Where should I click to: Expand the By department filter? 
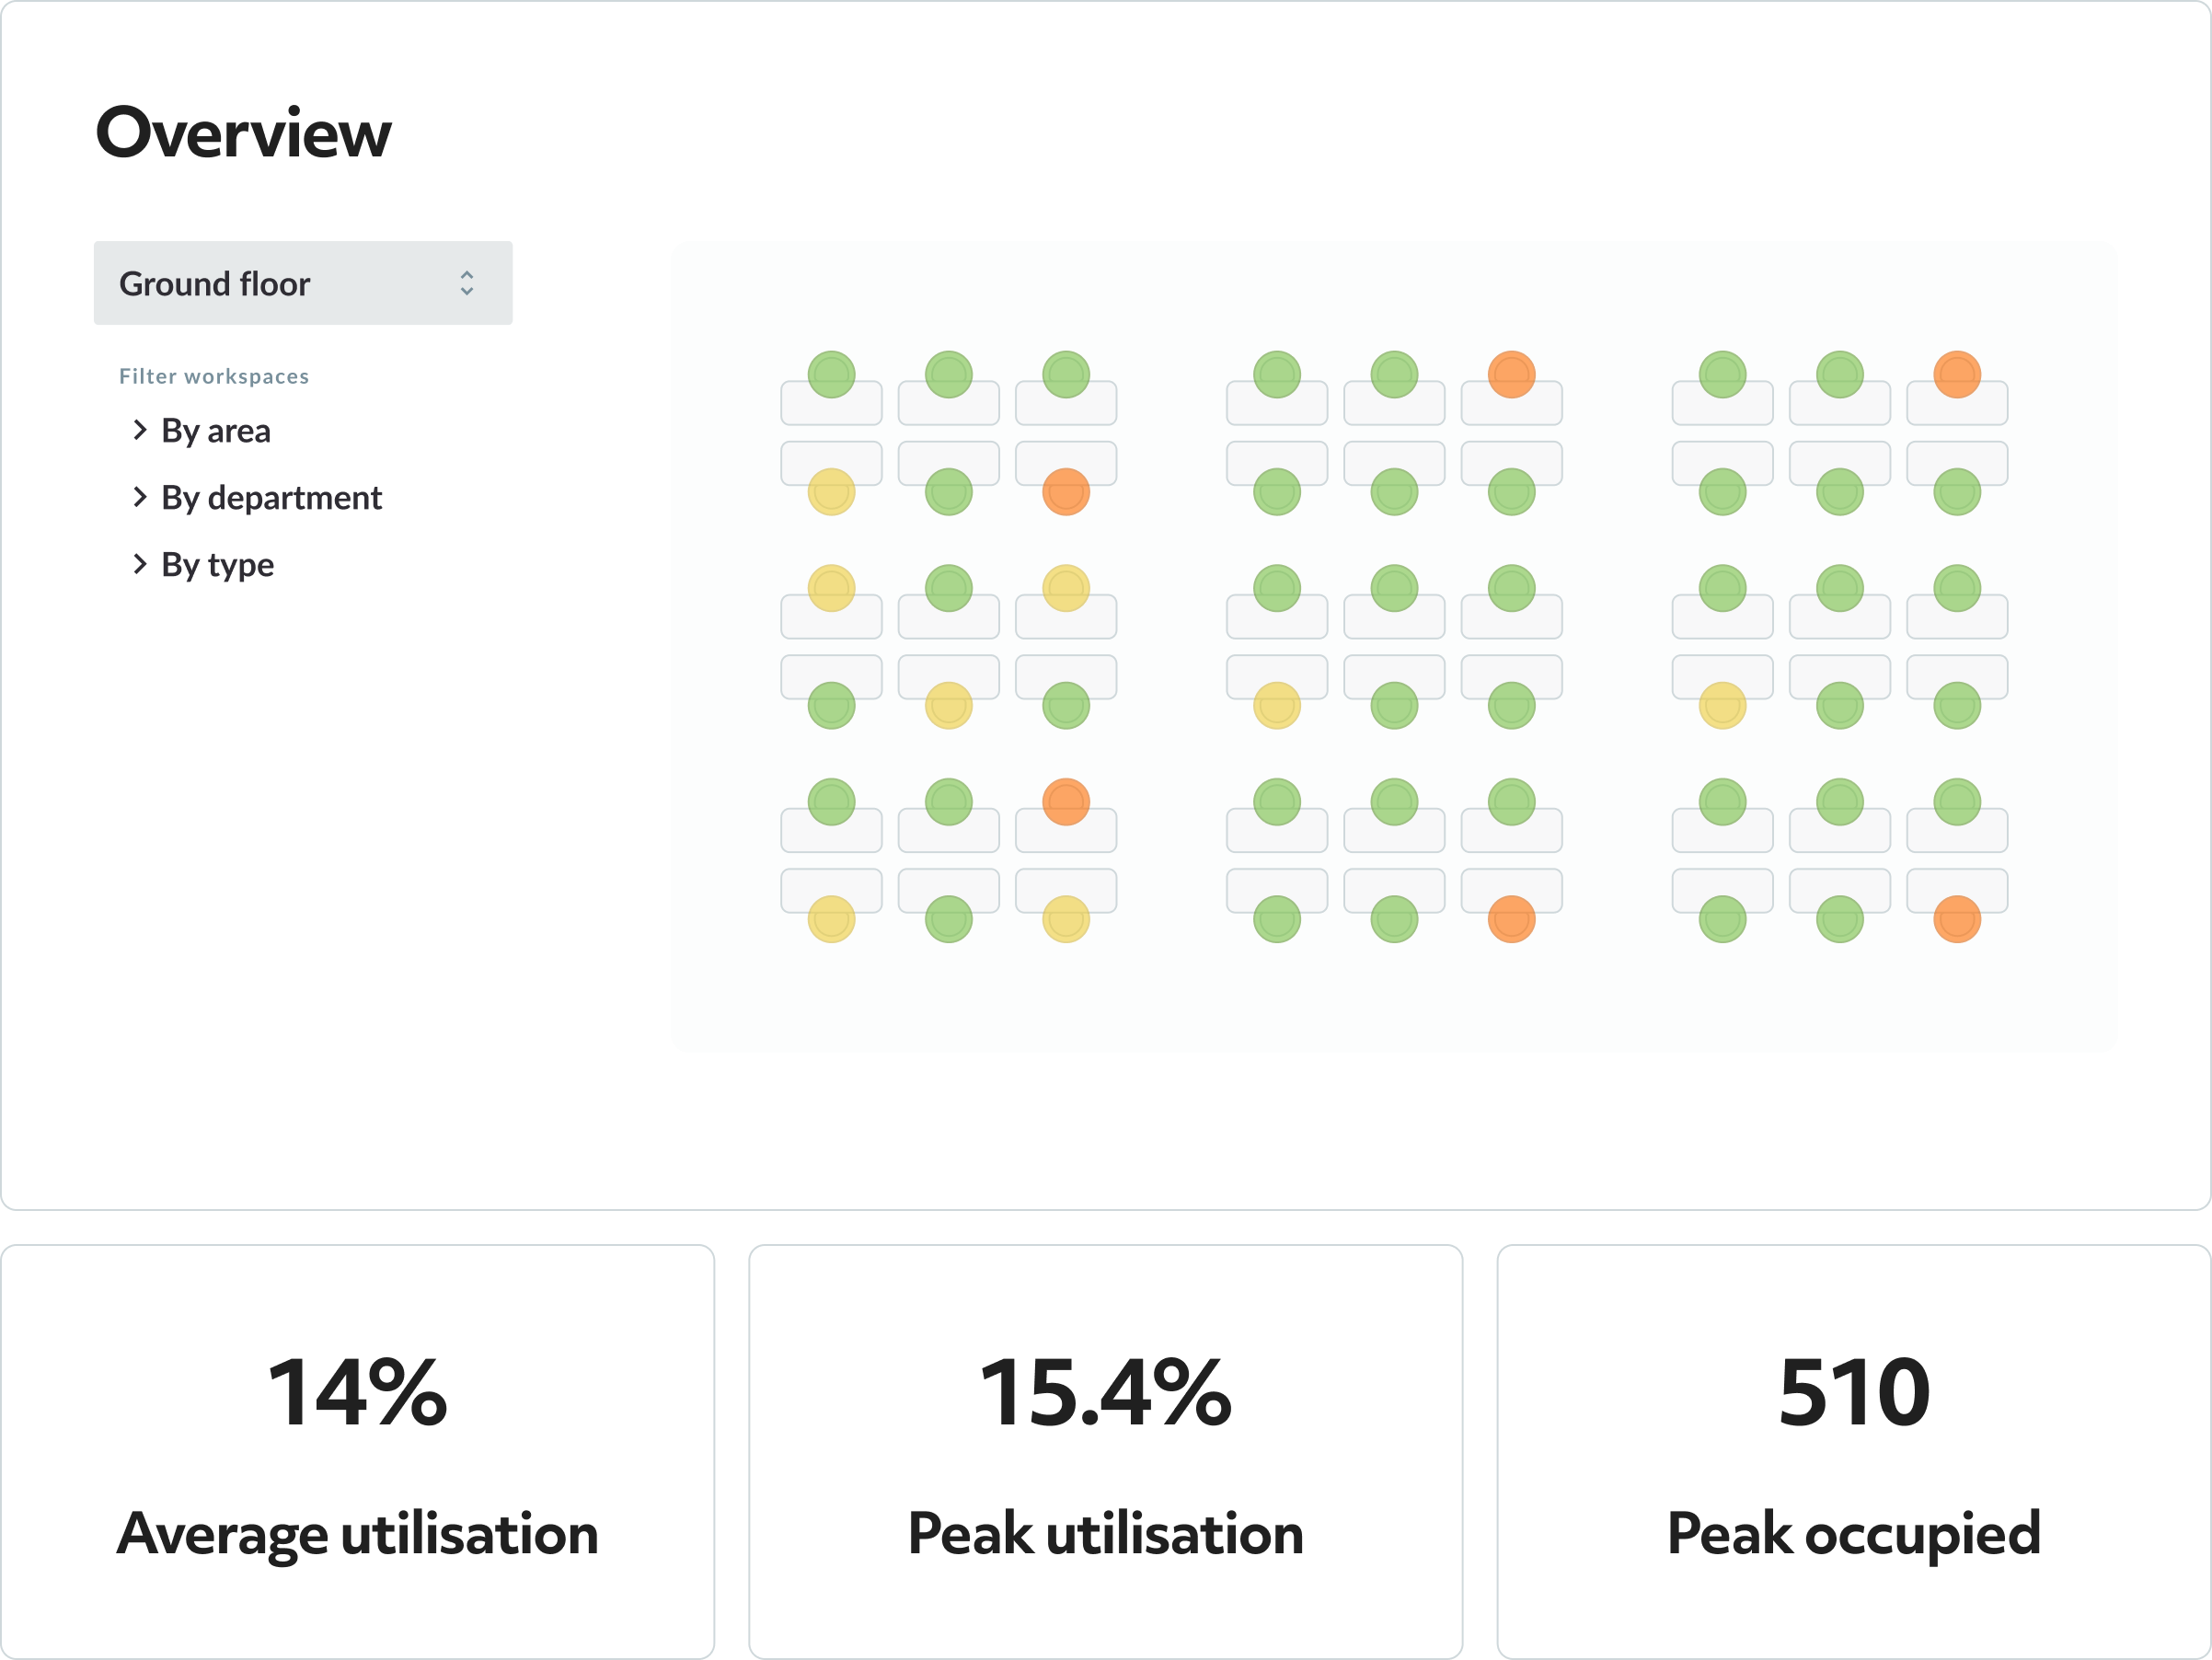[x=257, y=498]
